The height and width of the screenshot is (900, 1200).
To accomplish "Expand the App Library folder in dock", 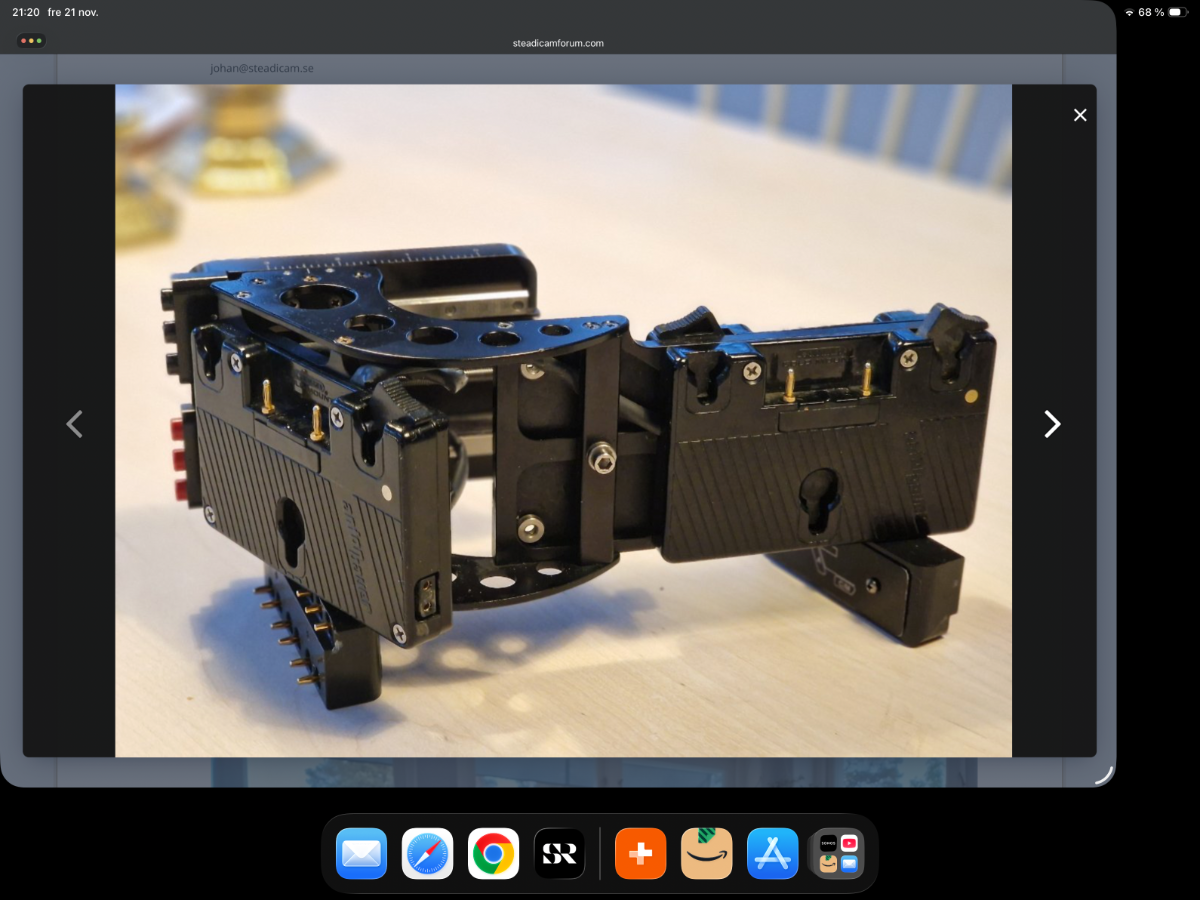I will coord(838,853).
